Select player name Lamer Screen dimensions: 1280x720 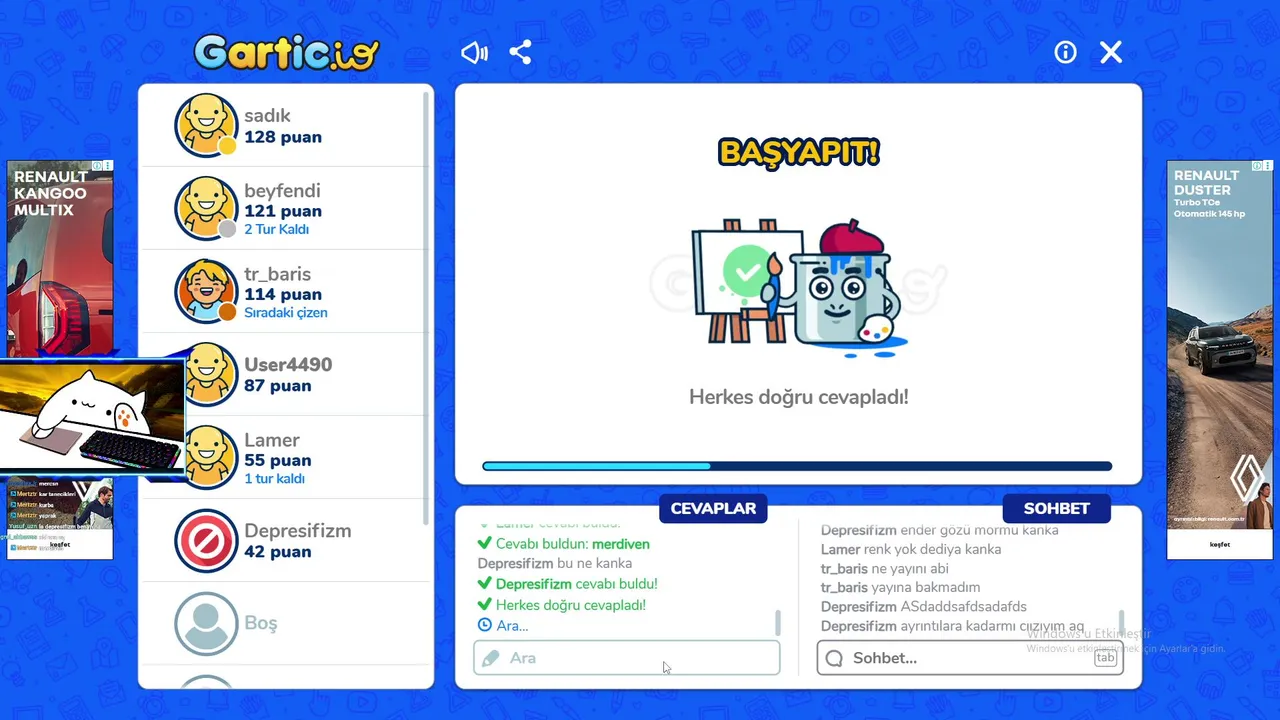[x=272, y=440]
